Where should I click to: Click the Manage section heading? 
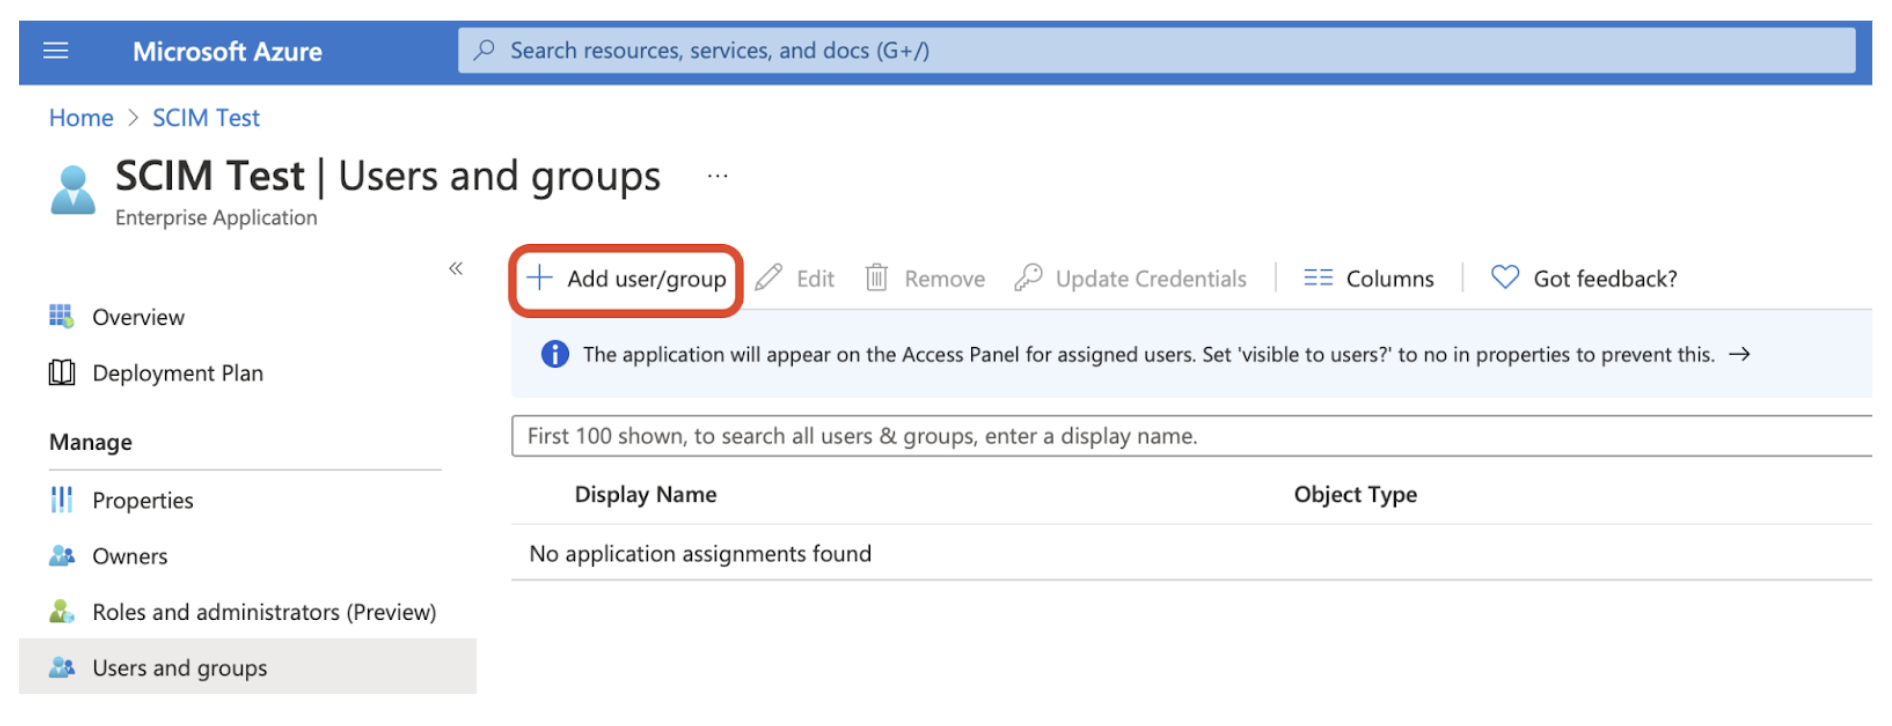click(91, 442)
